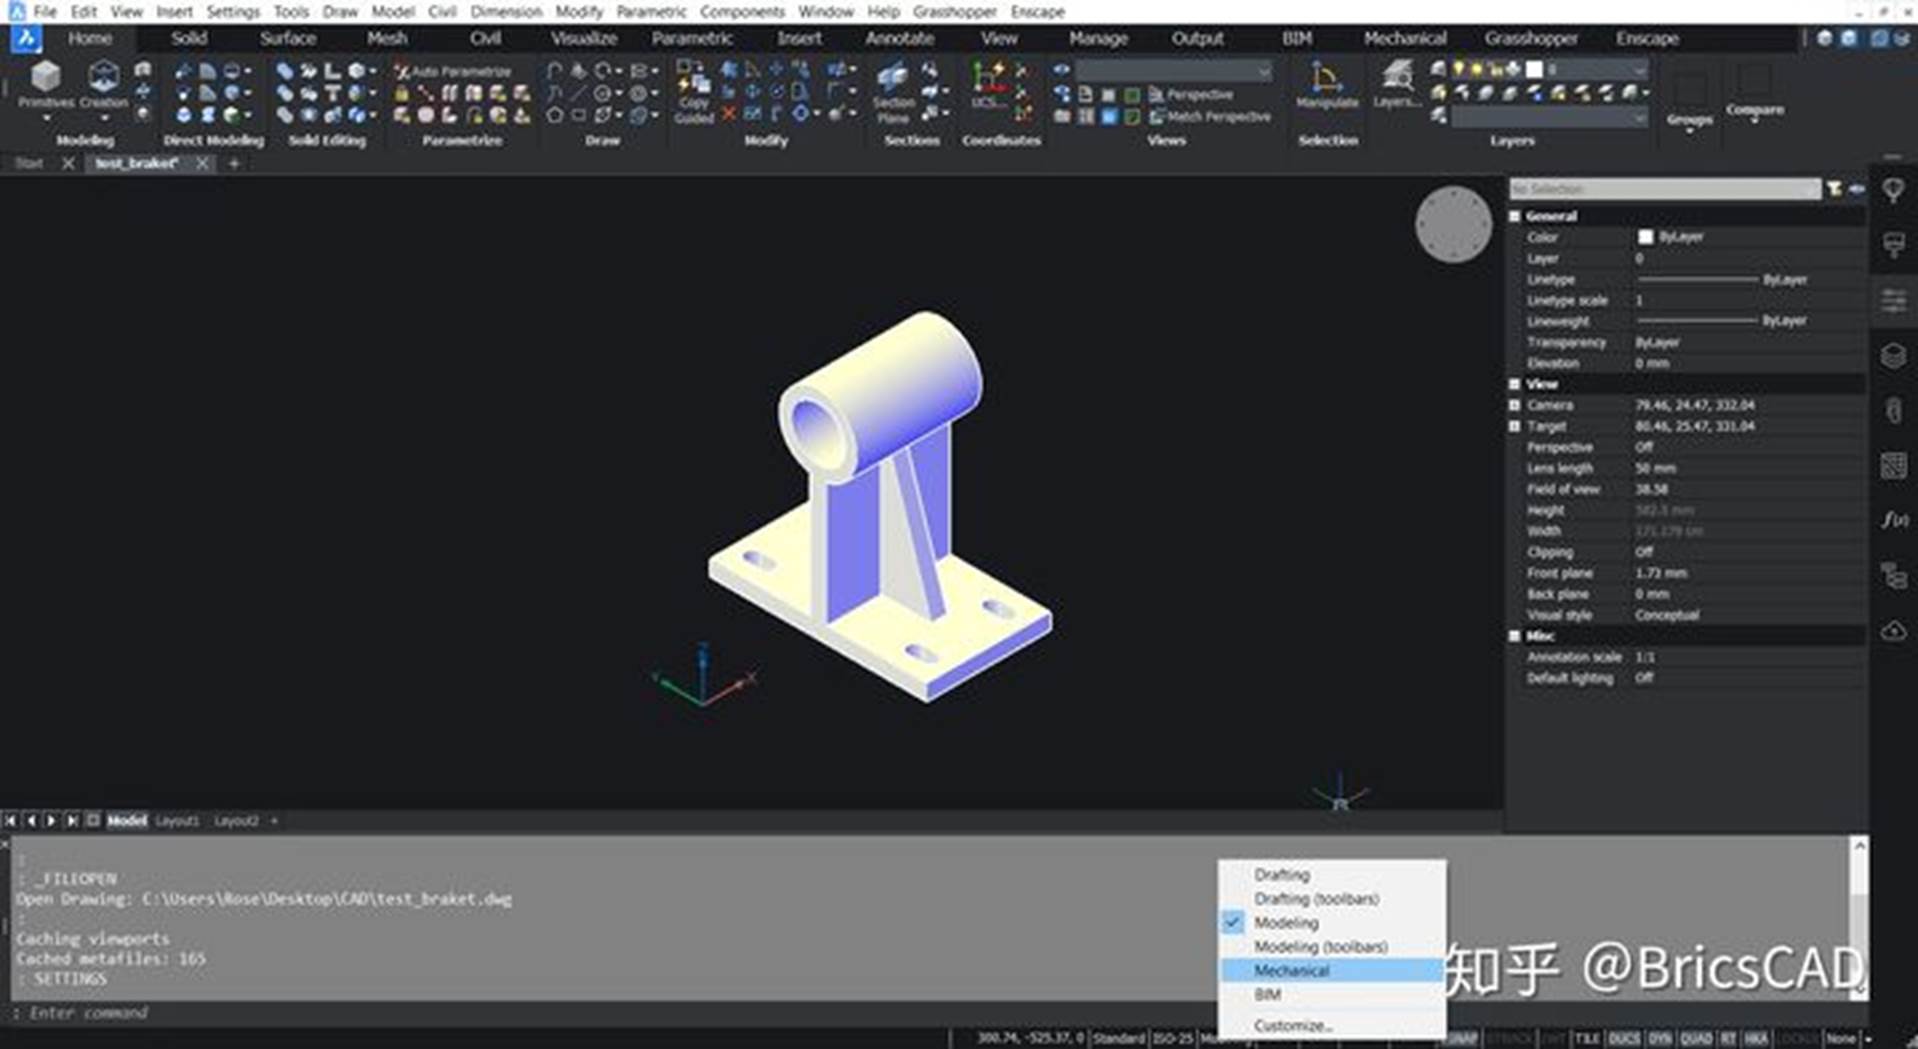Click the padlock constraint icon in Parametrize
1918x1049 pixels.
tap(401, 93)
